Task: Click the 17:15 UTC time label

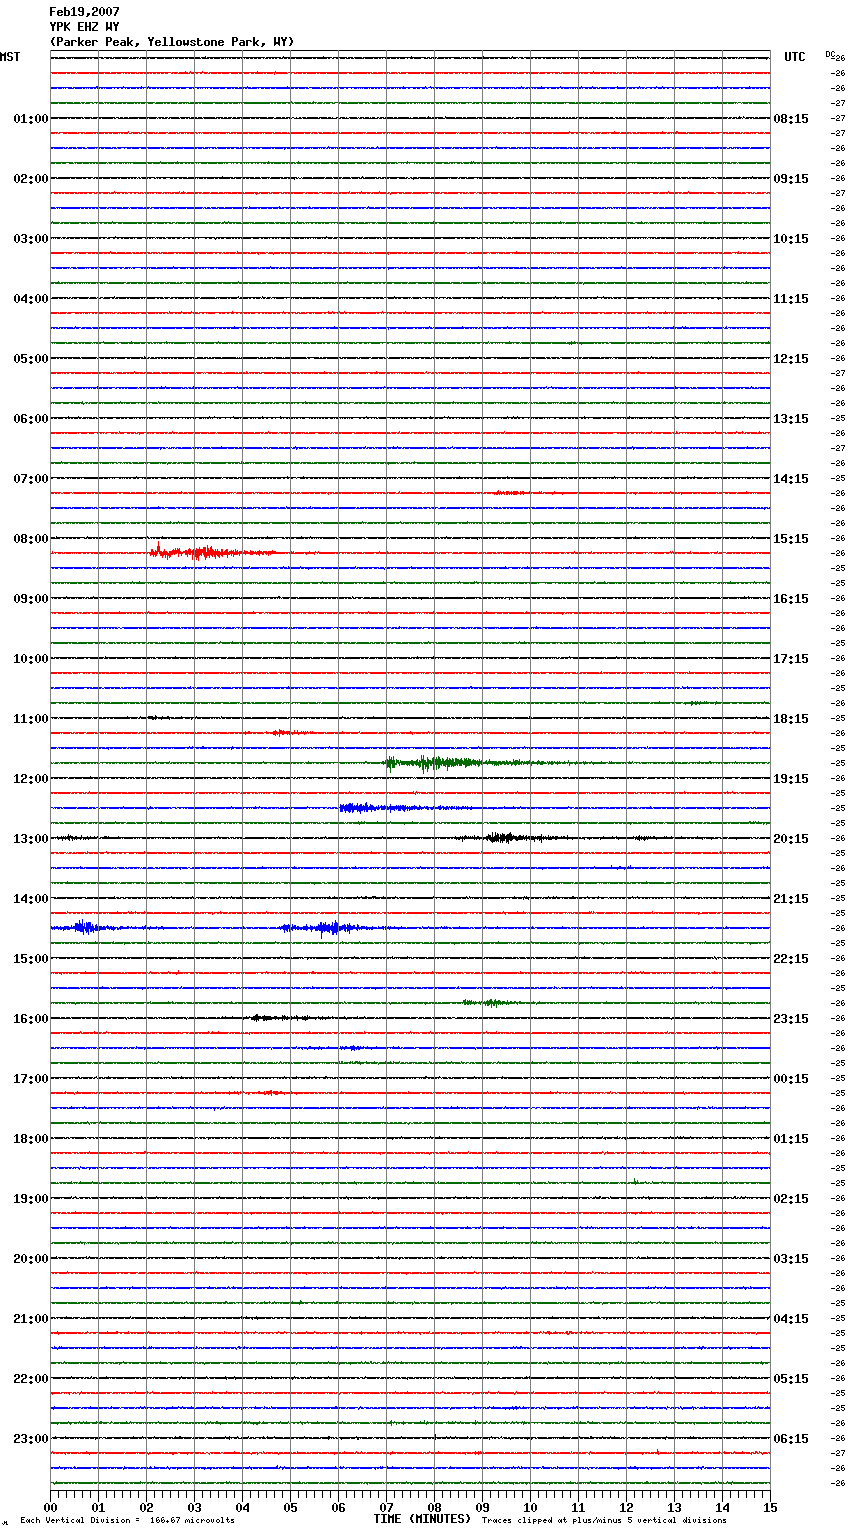Action: [x=791, y=659]
